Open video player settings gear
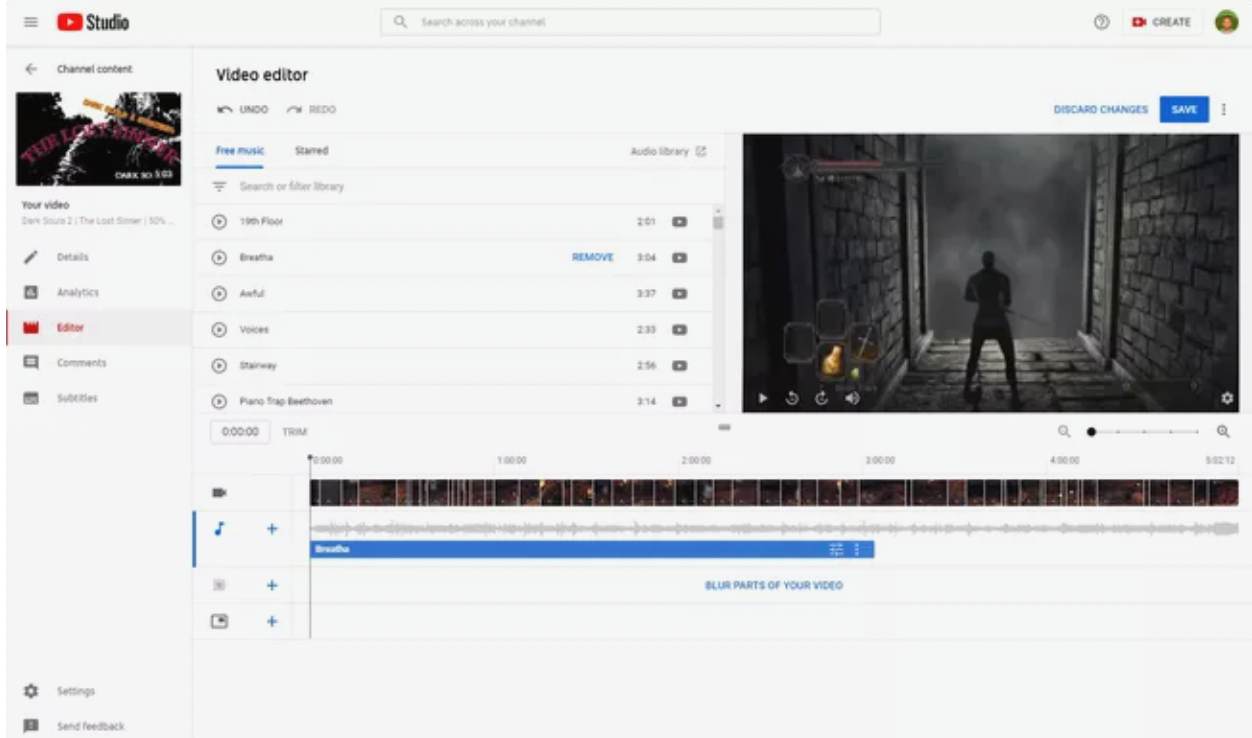The image size is (1252, 738). [1227, 398]
